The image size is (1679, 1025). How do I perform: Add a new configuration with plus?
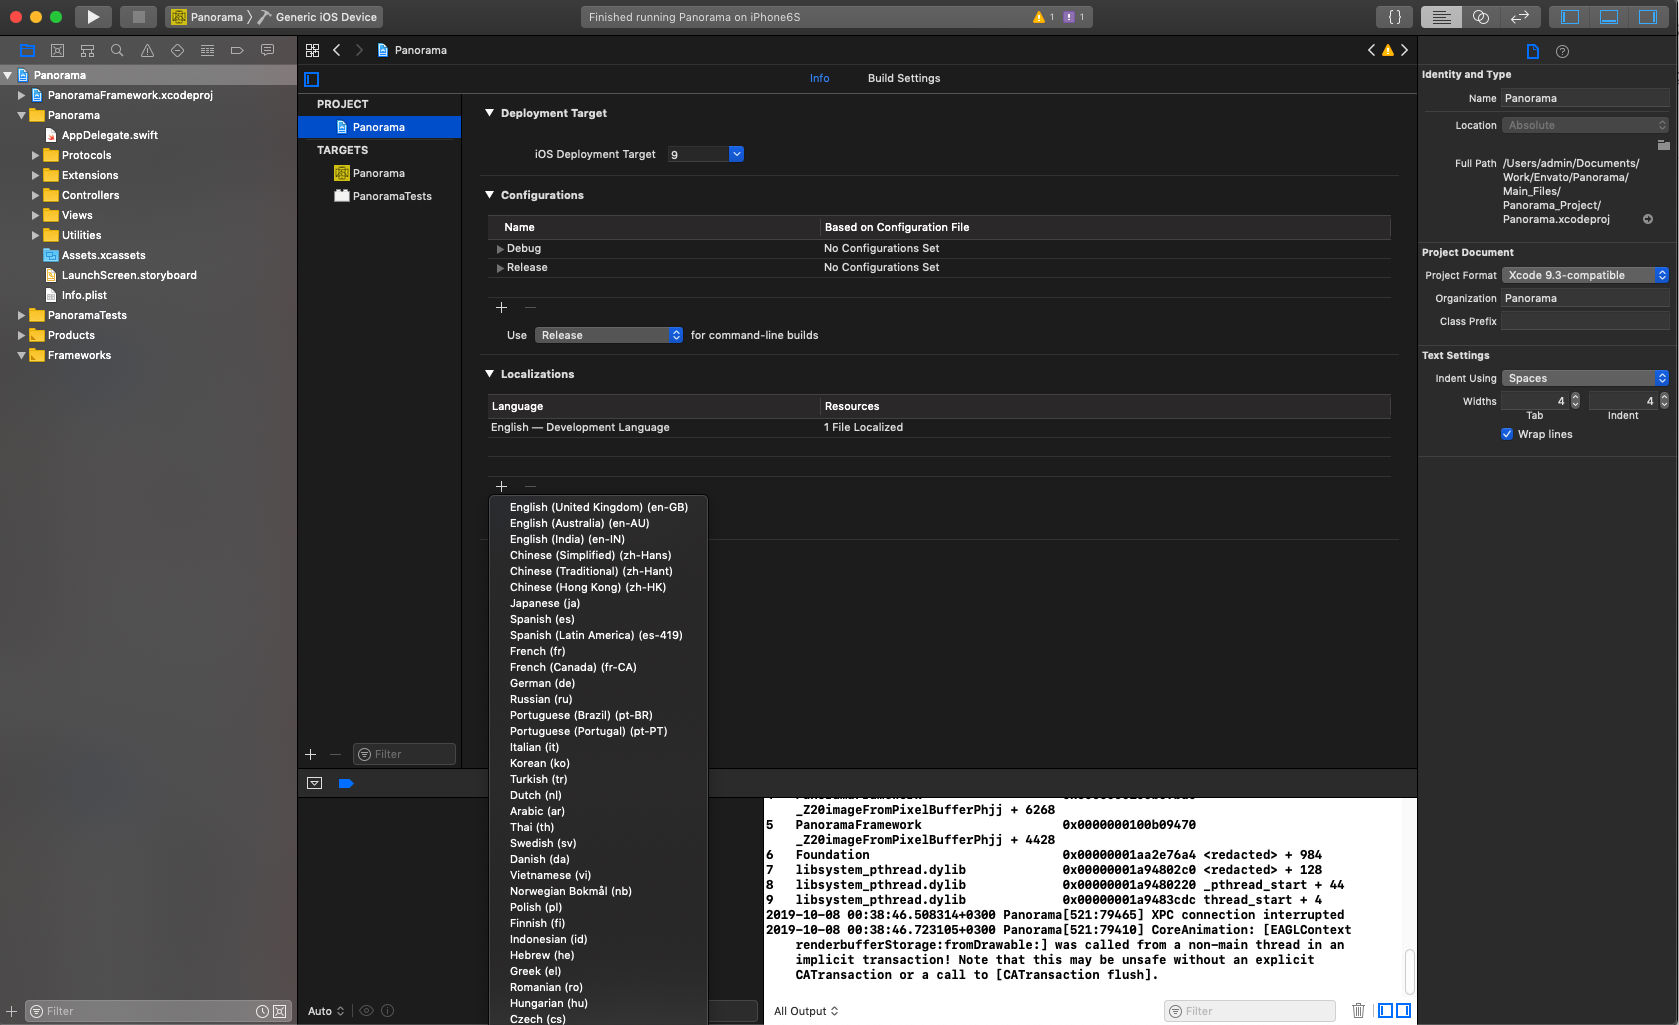pos(501,307)
